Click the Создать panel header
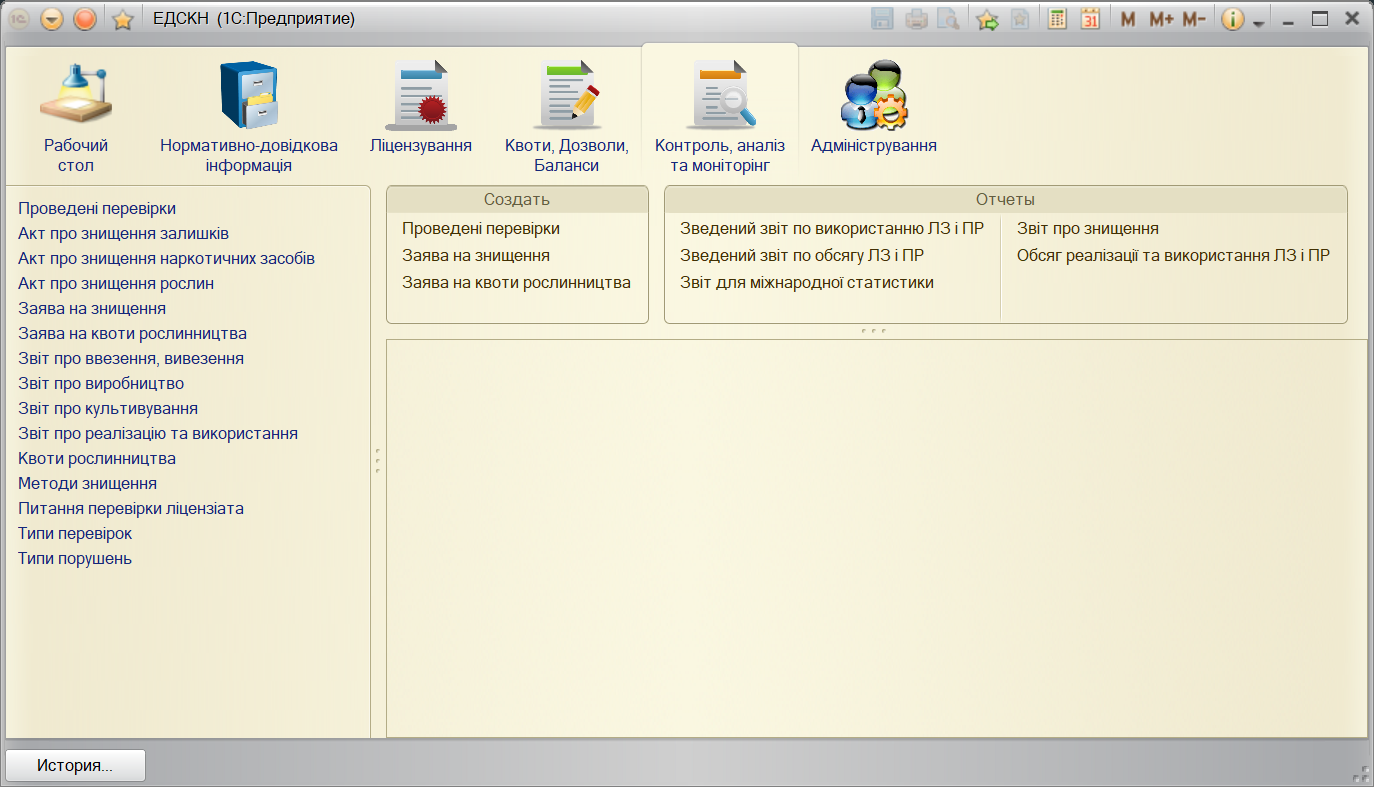Viewport: 1374px width, 787px height. tap(517, 200)
